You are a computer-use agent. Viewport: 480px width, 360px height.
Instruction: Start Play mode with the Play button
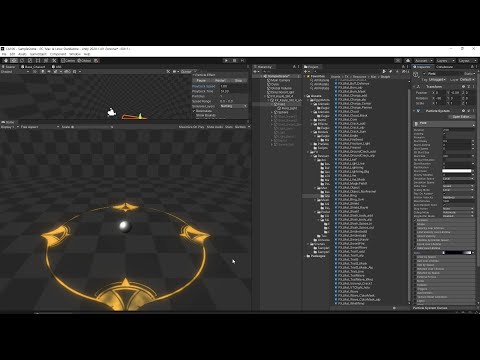coord(226,60)
